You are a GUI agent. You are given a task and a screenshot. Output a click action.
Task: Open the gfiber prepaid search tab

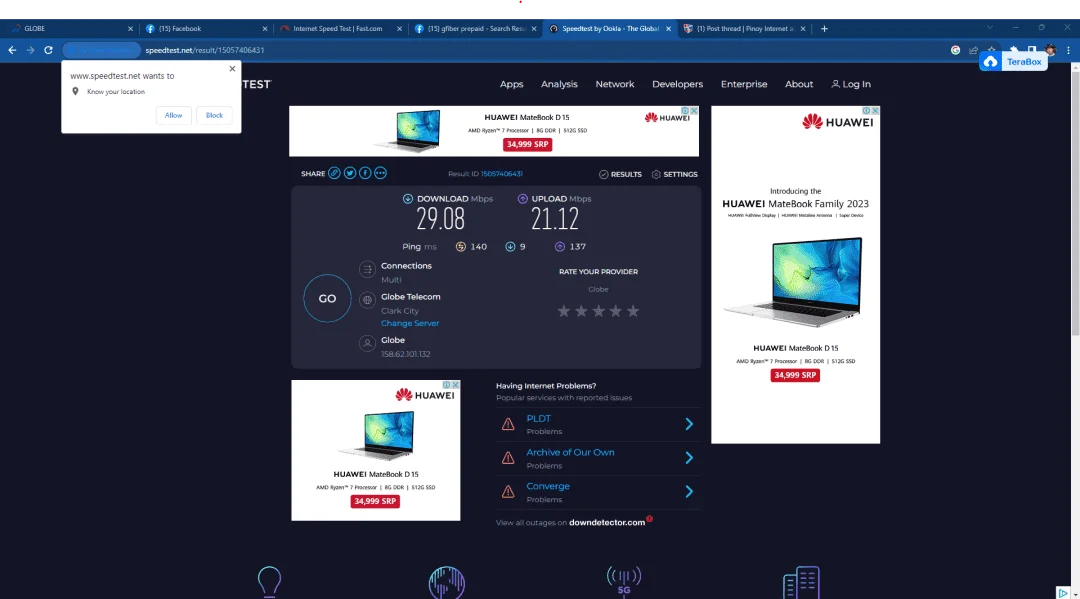tap(477, 29)
